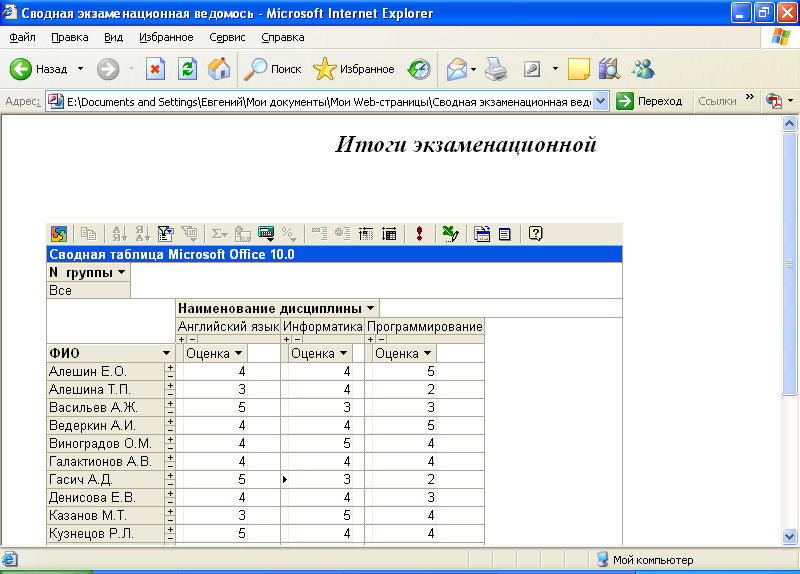Click the Copy icon in pivot toolbar
The image size is (800, 574).
pos(88,234)
